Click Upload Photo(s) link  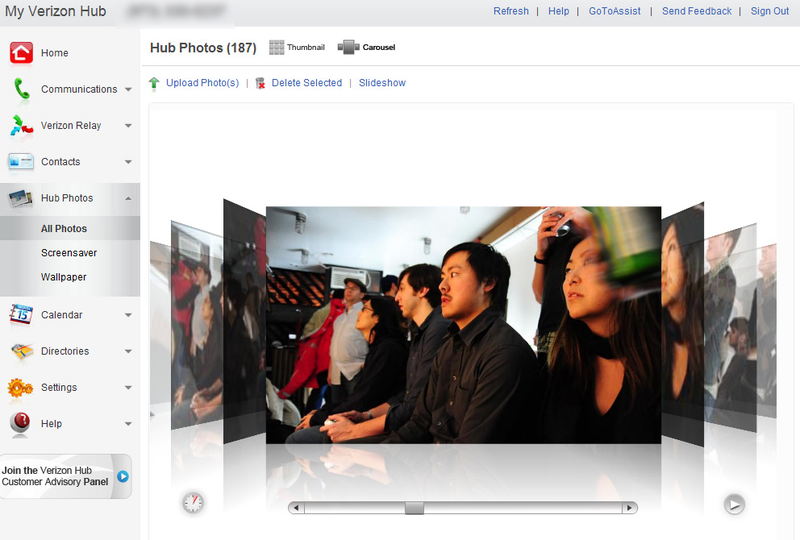[x=203, y=83]
